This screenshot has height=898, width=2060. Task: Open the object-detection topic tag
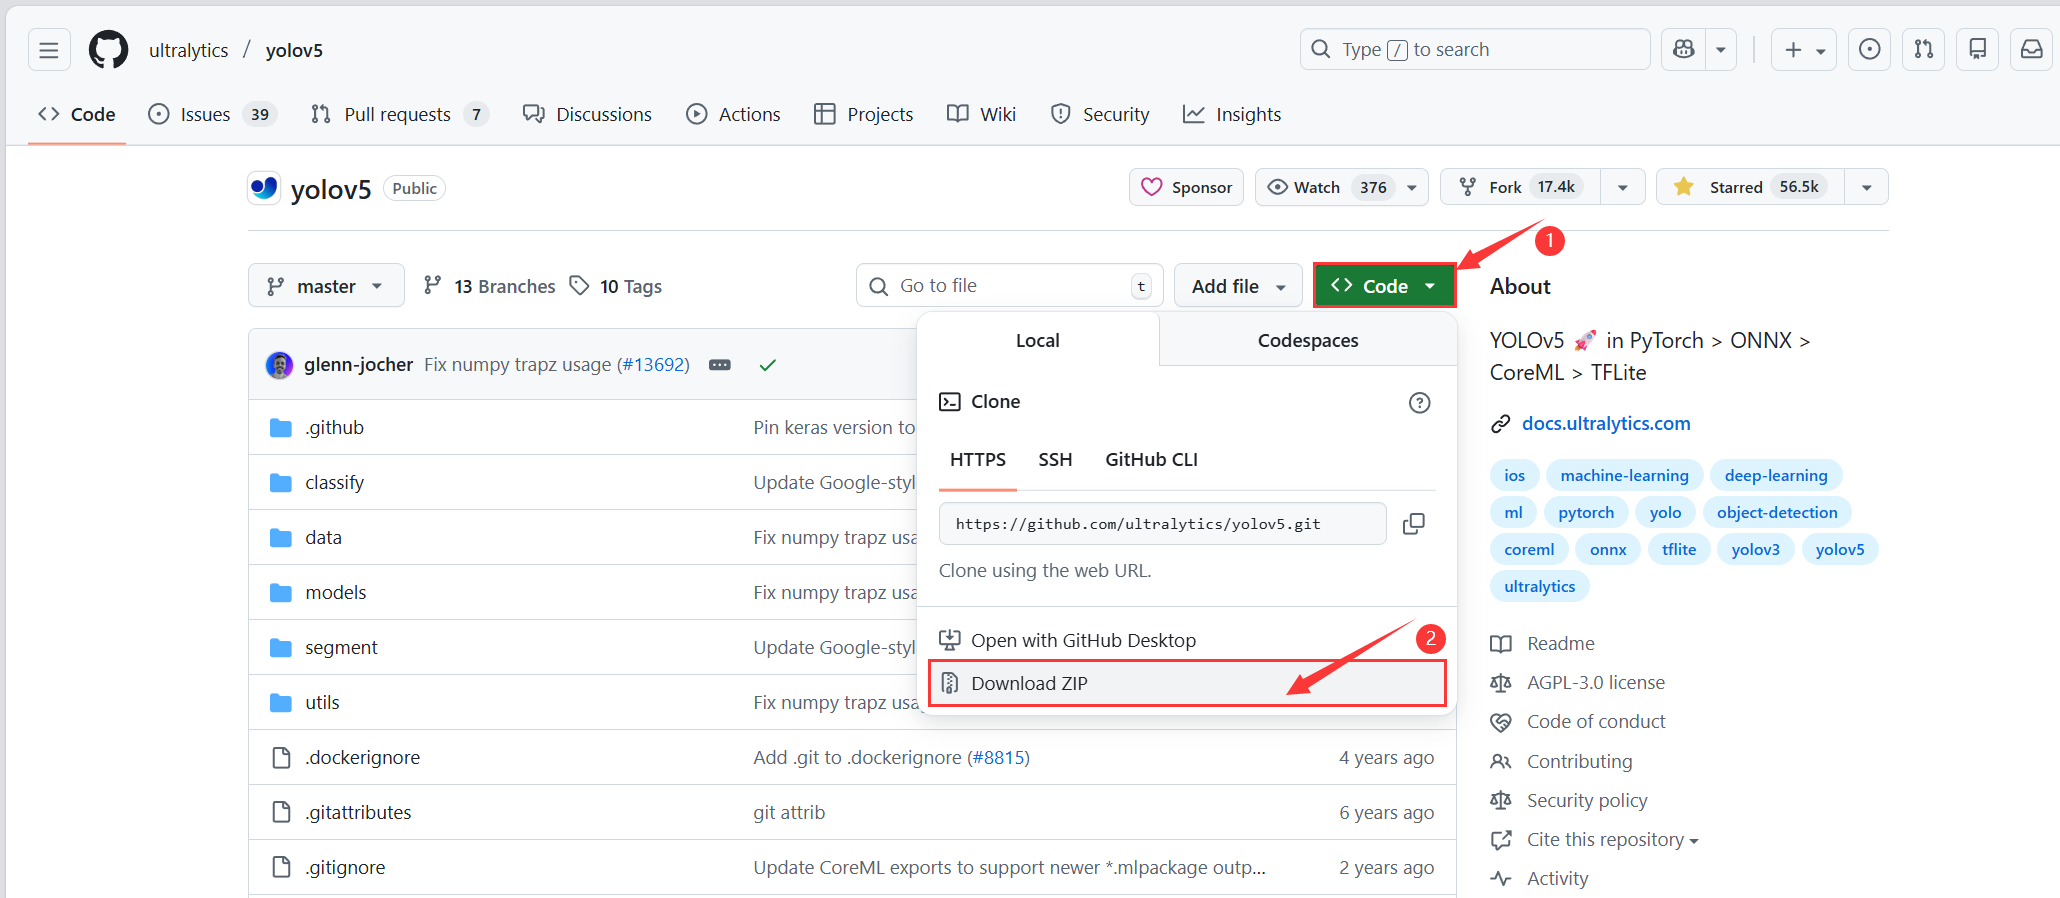tap(1777, 512)
